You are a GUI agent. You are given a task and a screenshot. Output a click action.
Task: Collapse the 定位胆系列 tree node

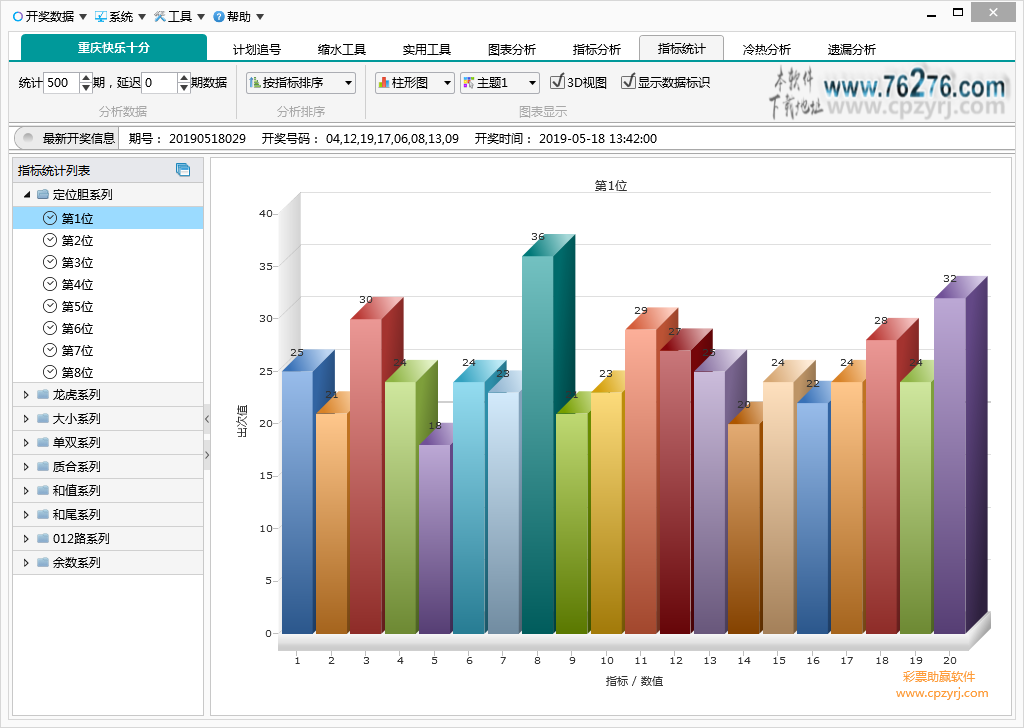tap(27, 195)
